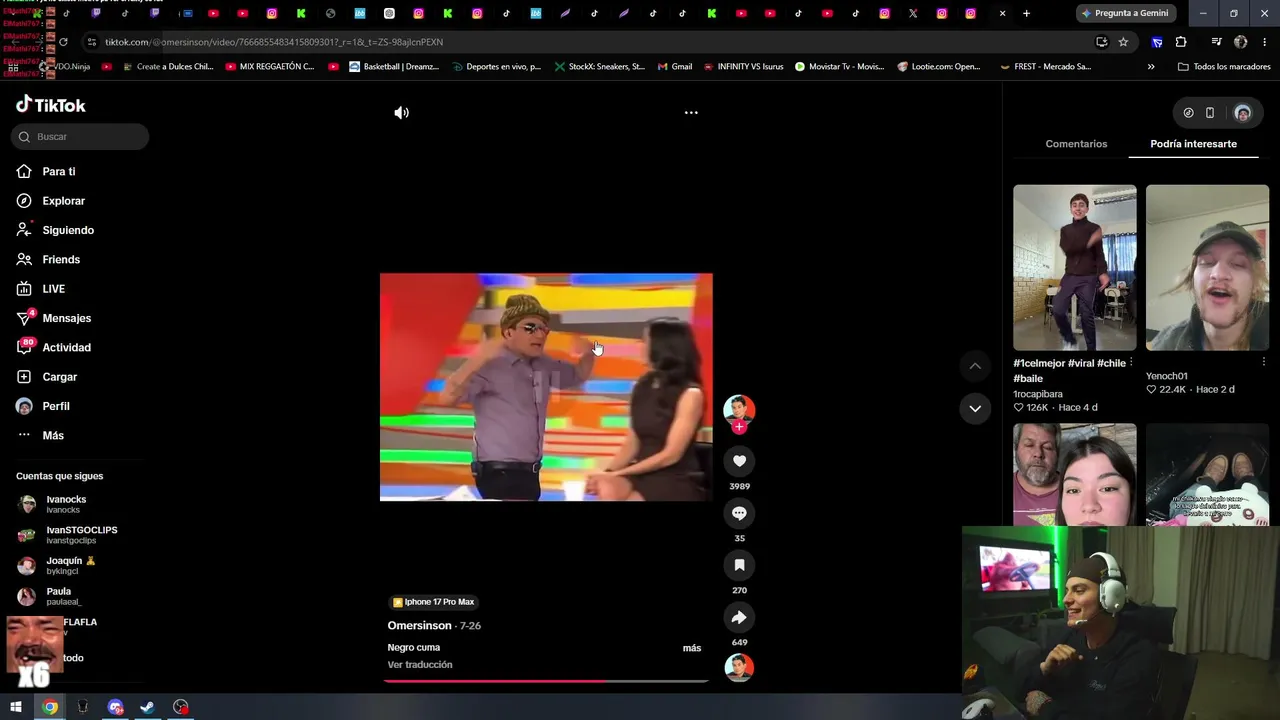Open Steam from the taskbar

coord(147,707)
